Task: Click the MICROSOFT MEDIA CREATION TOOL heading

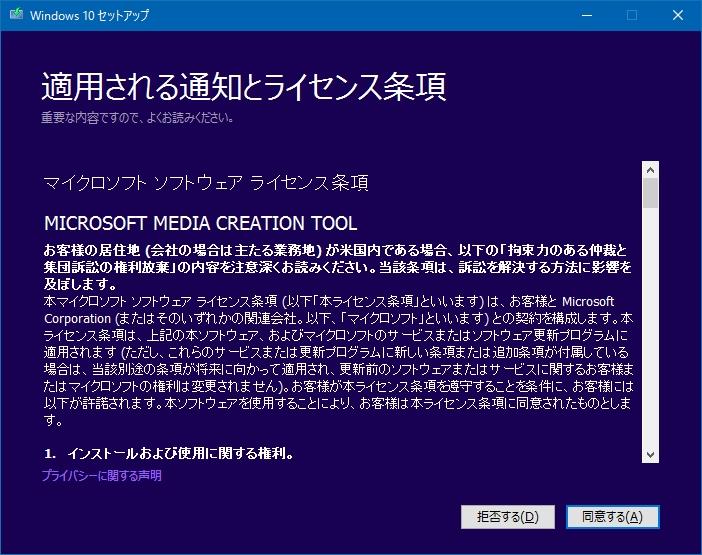Action: click(201, 223)
